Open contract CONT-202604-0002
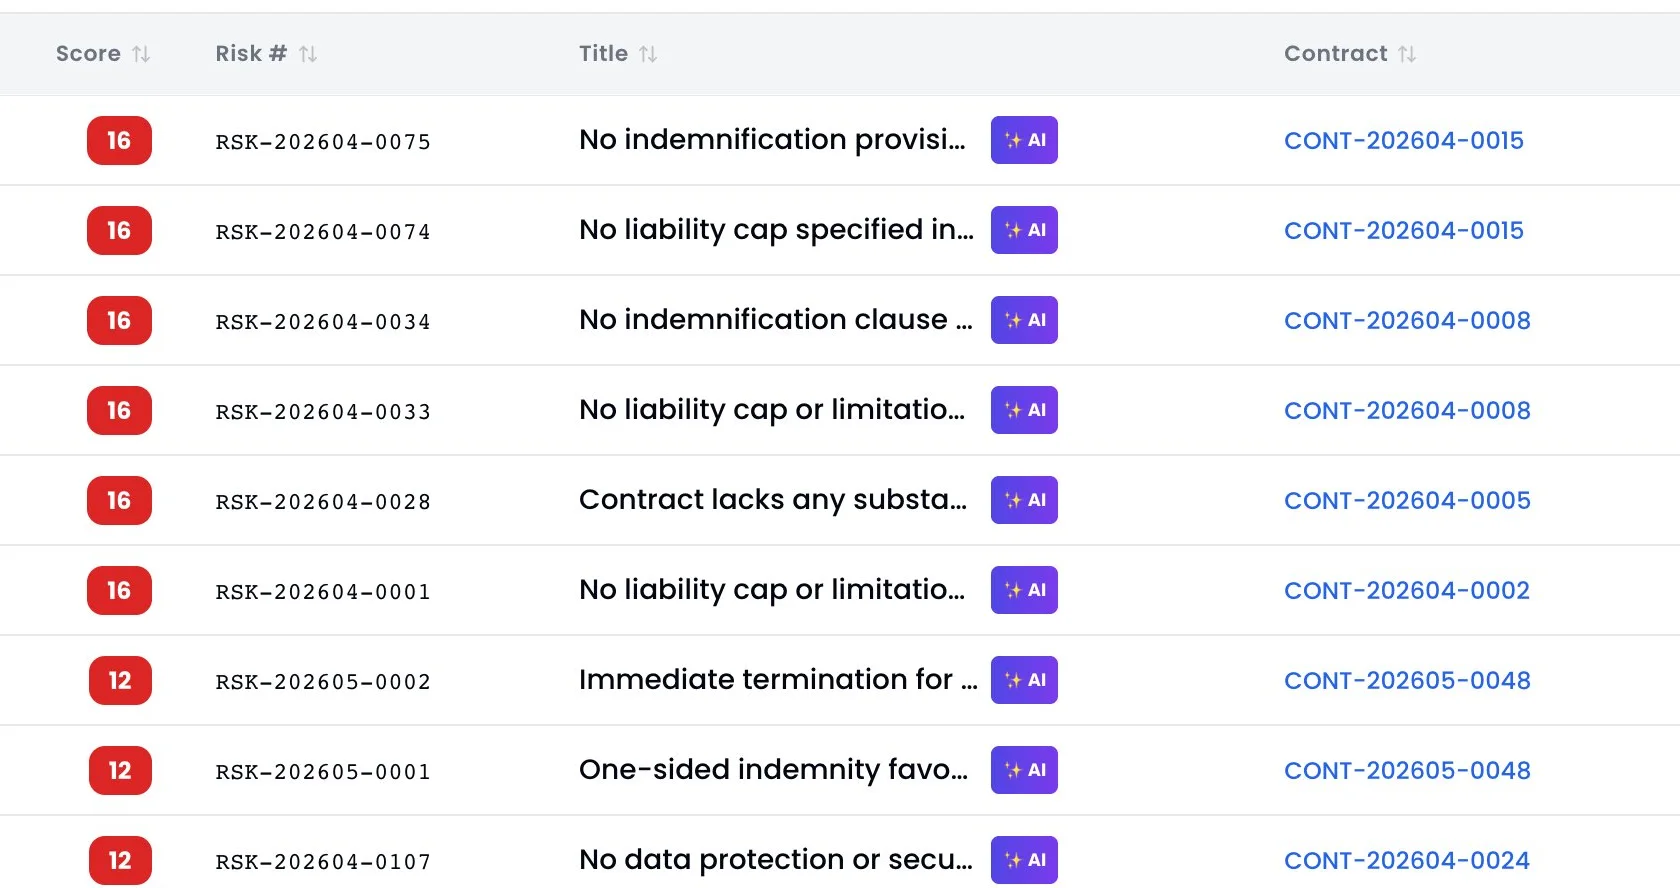The width and height of the screenshot is (1680, 888). 1407,591
